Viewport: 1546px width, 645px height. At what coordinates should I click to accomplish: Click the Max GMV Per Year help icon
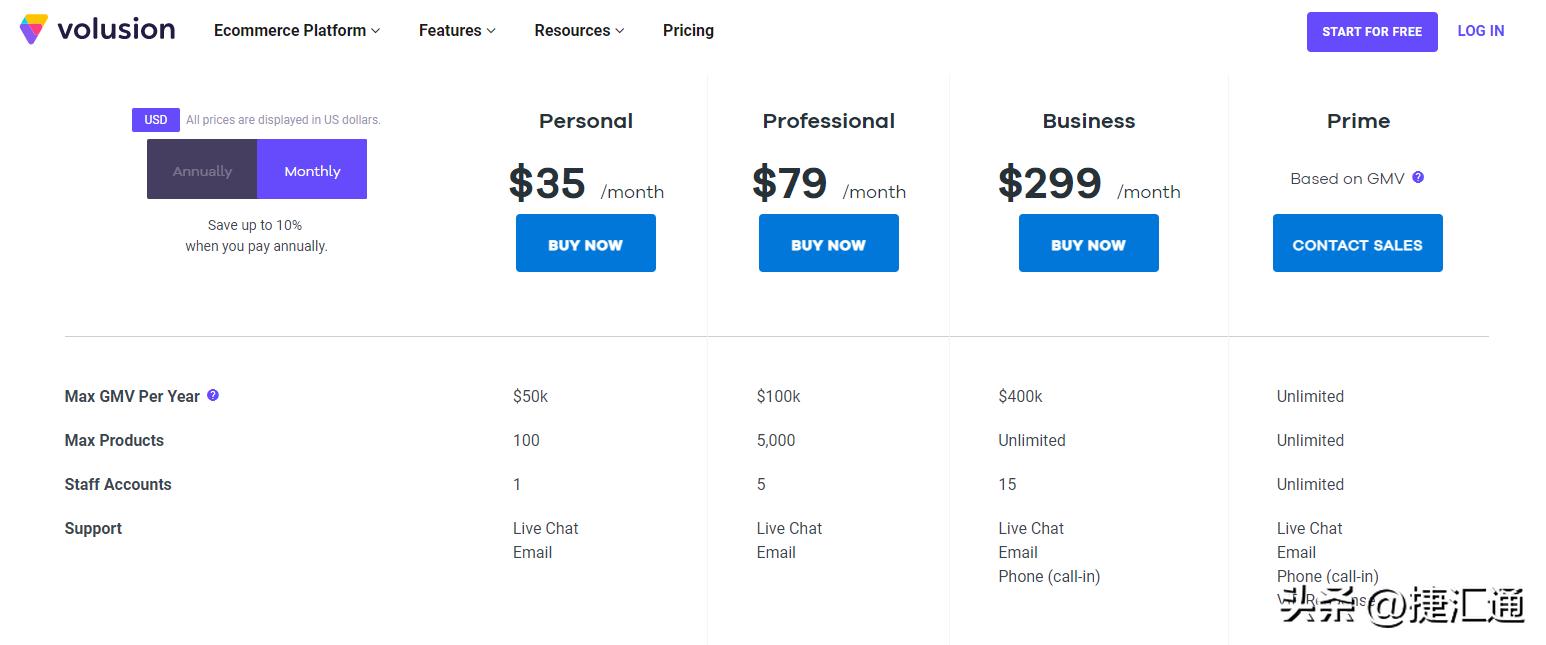coord(213,395)
